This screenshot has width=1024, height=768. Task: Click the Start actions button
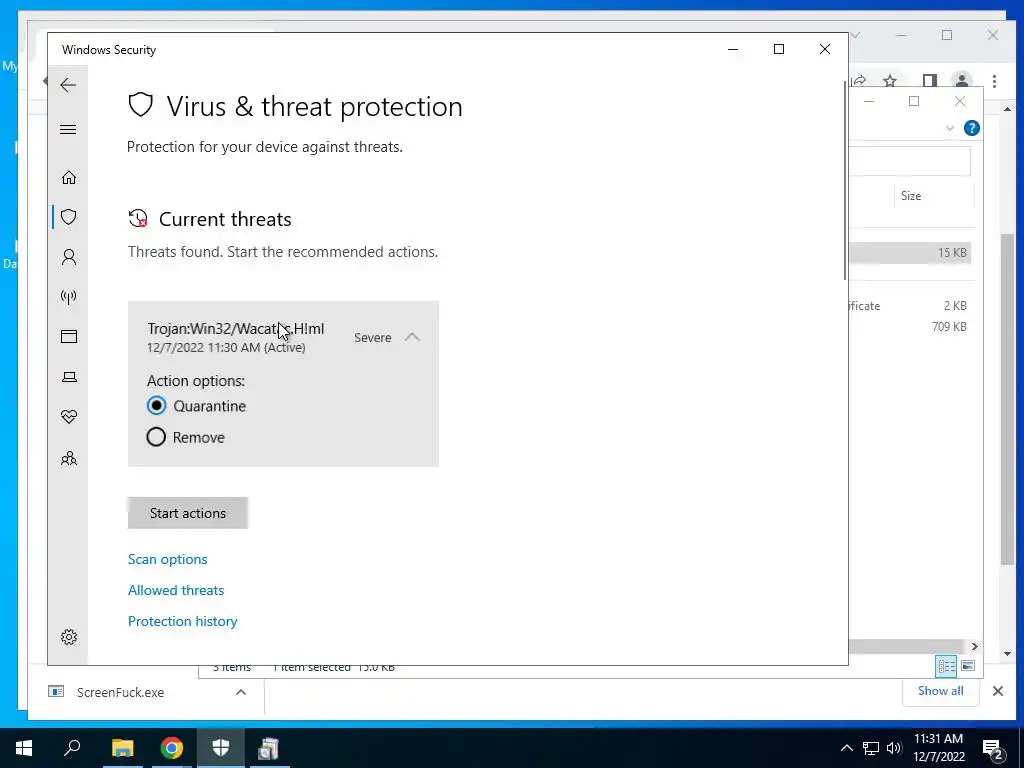click(187, 513)
